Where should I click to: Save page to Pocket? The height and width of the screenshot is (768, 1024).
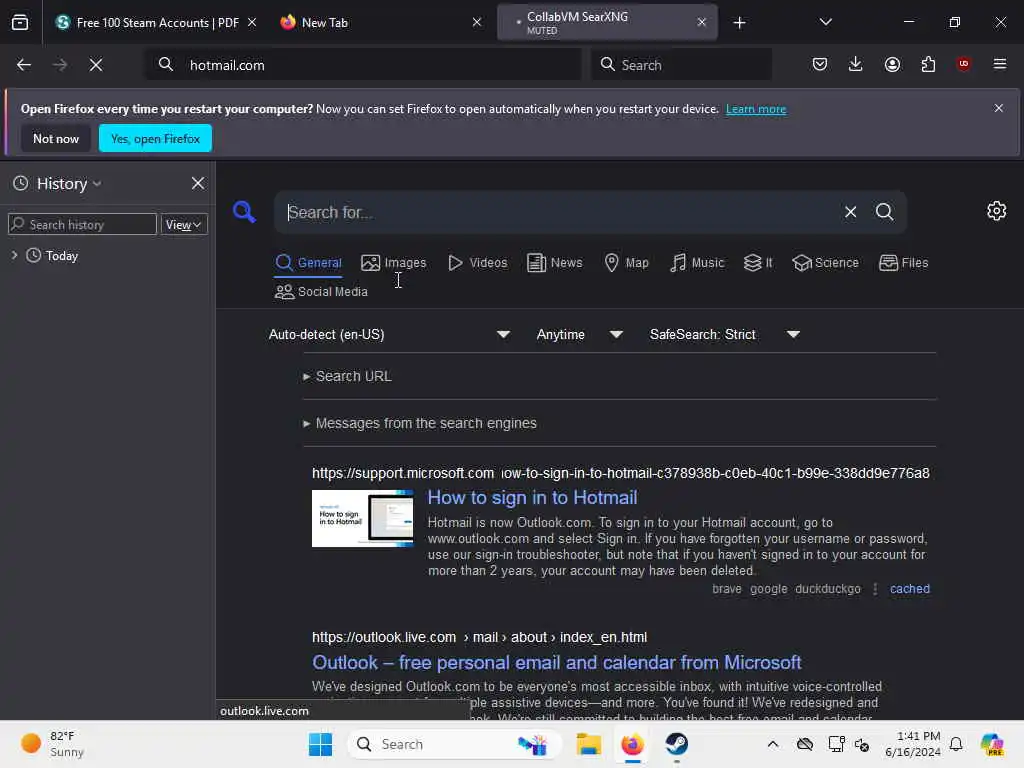pos(820,64)
